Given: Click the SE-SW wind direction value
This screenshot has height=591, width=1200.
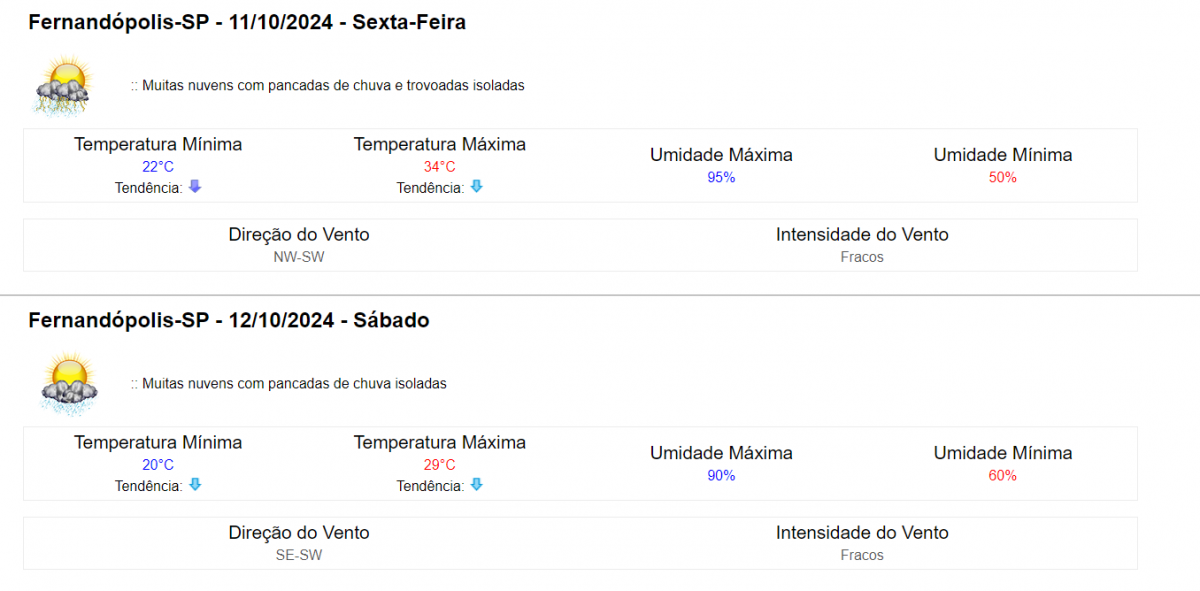Looking at the screenshot, I should point(299,555).
